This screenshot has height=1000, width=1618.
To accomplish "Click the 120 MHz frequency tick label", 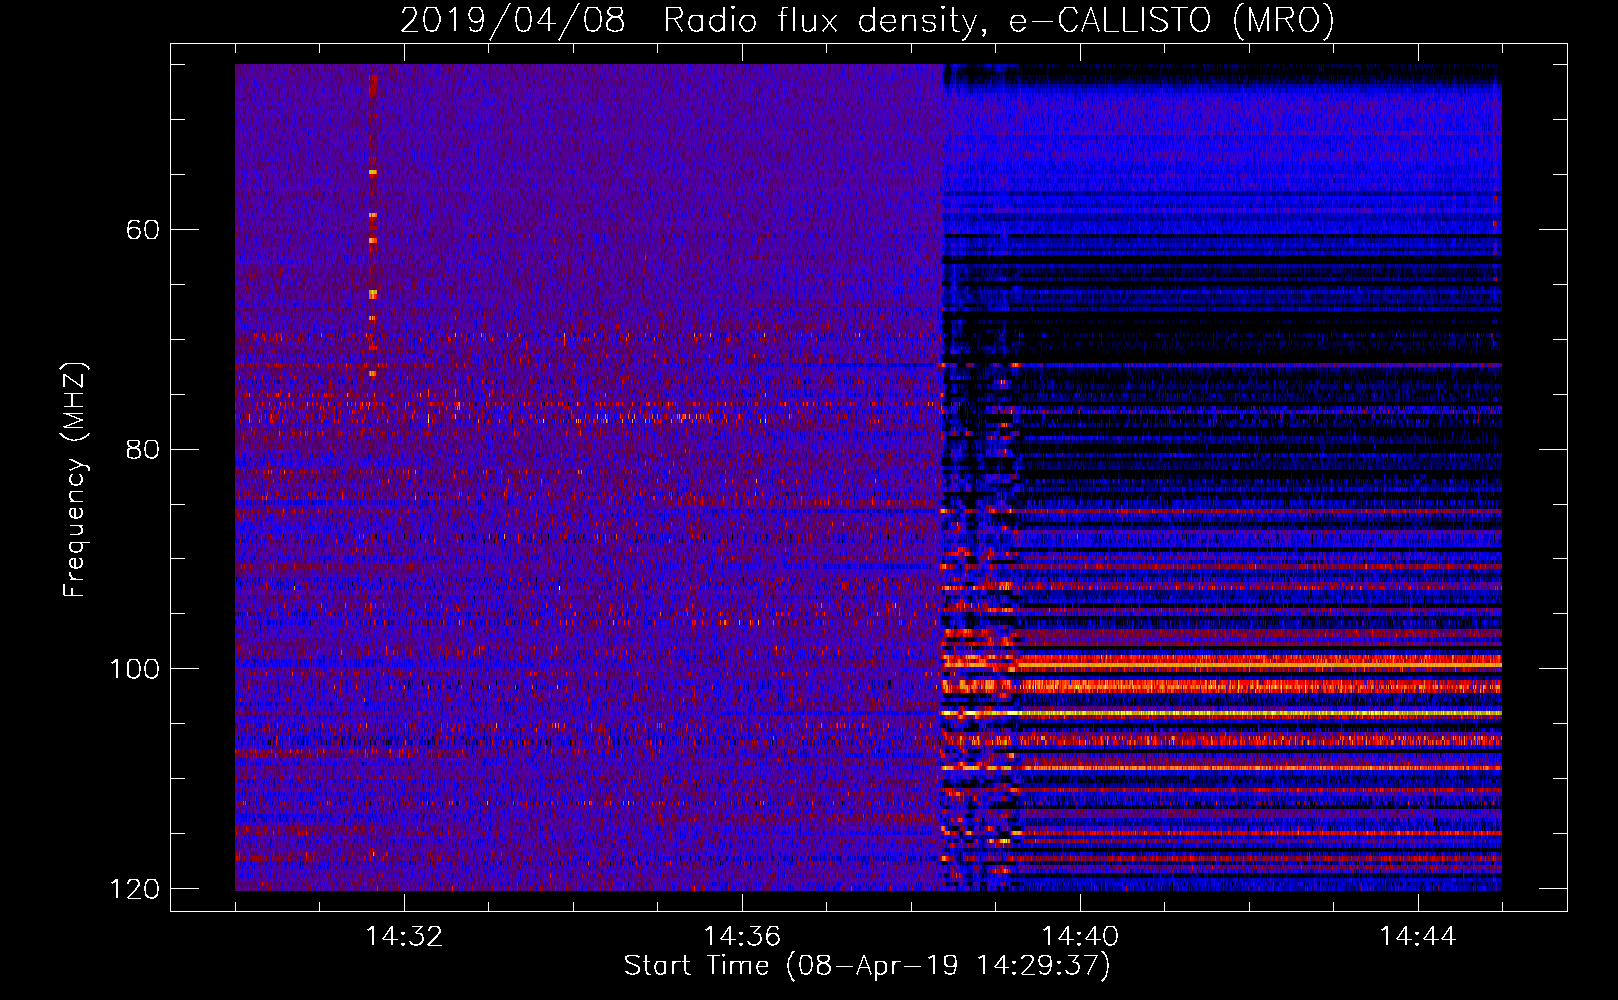I will pyautogui.click(x=134, y=889).
